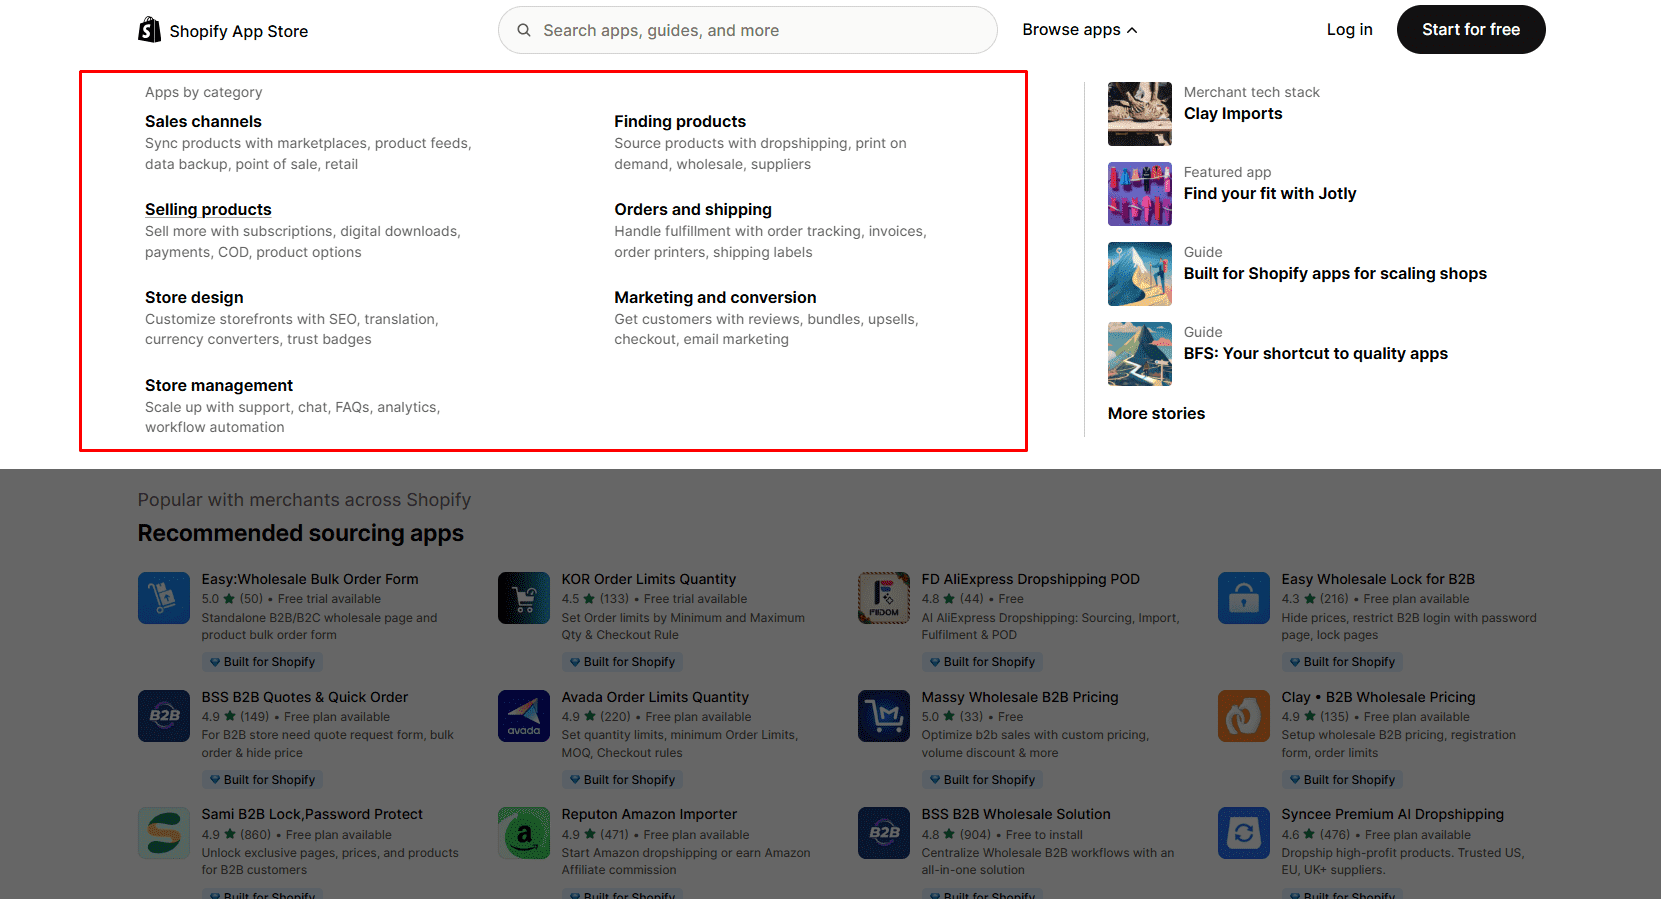The image size is (1661, 899).
Task: Click the Log in link
Action: pyautogui.click(x=1349, y=30)
